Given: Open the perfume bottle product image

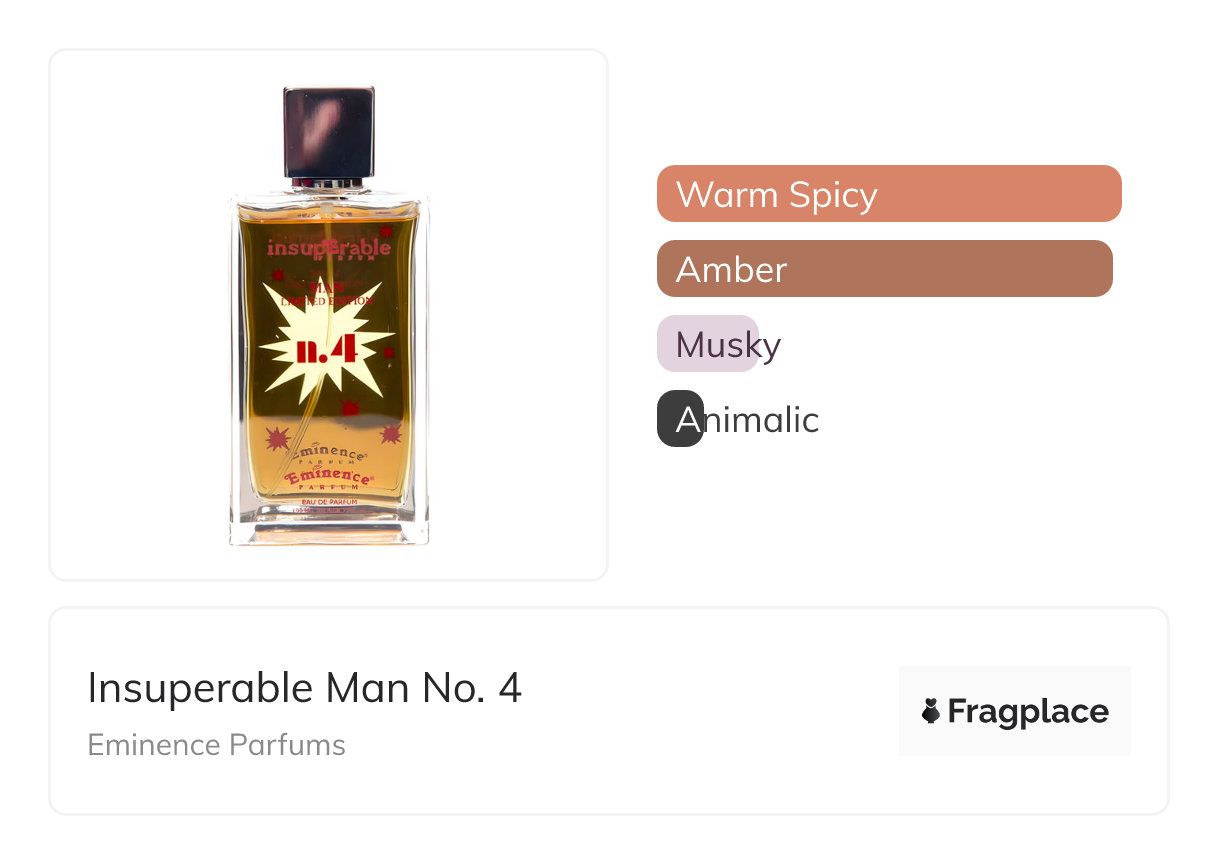Looking at the screenshot, I should tap(328, 315).
